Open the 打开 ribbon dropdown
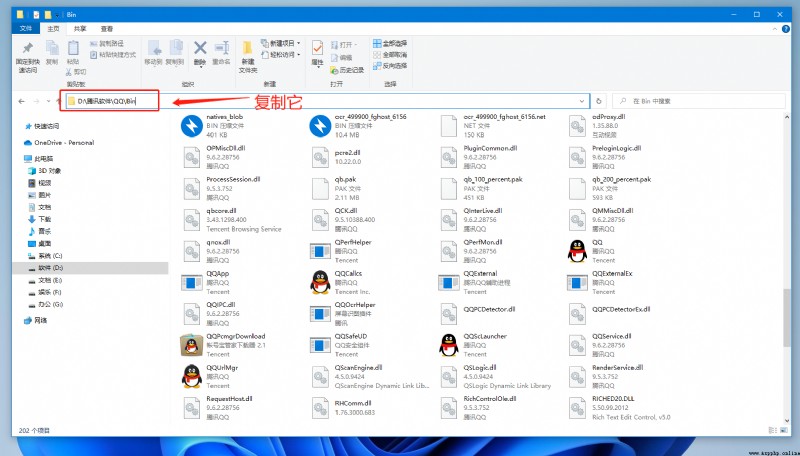This screenshot has height=456, width=800. pyautogui.click(x=344, y=45)
